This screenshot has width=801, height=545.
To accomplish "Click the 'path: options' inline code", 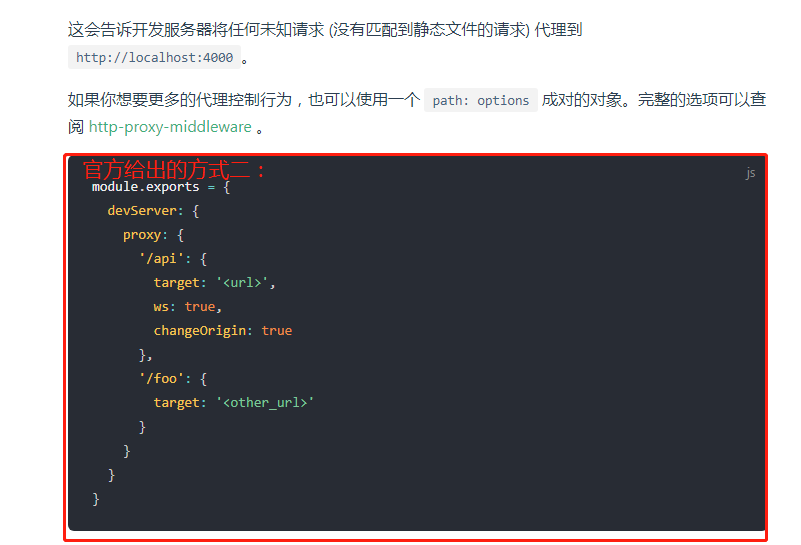I will coord(481,100).
